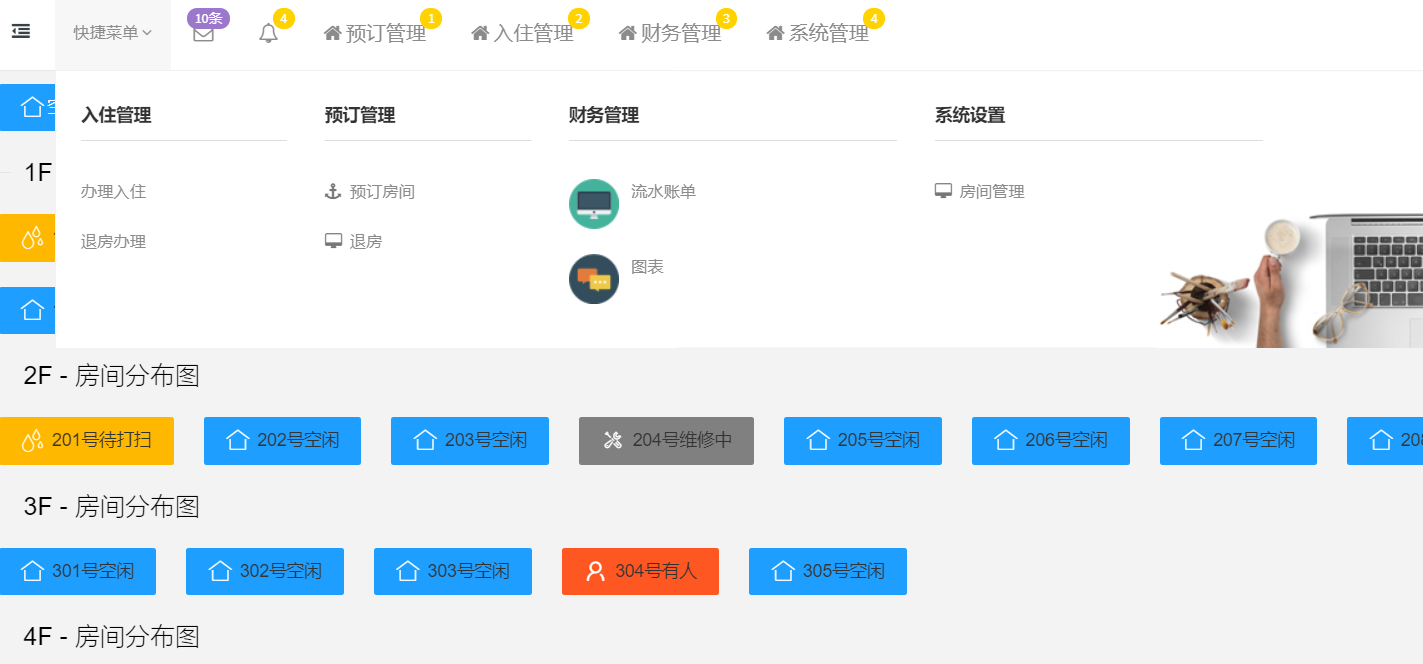Click the notification bell icon

[268, 34]
